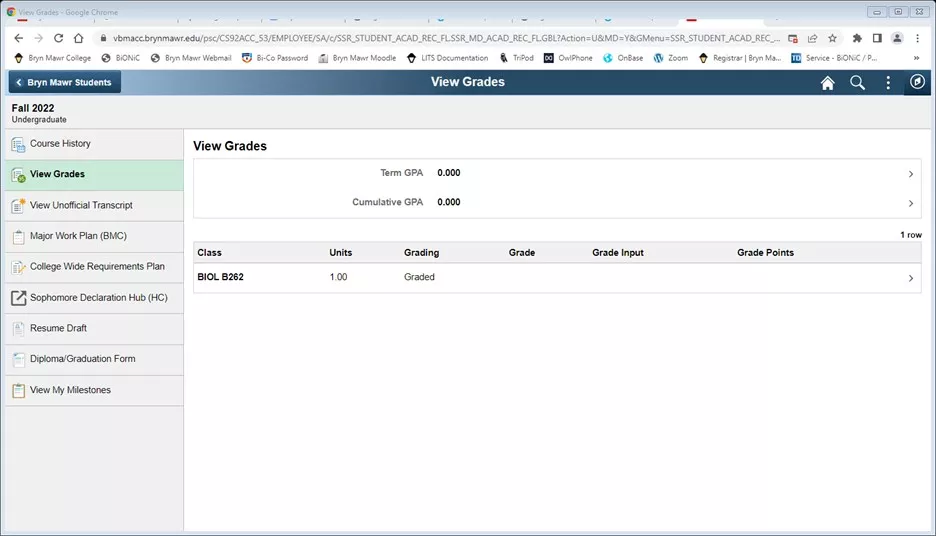Open College Wide Requirements Plan
This screenshot has height=536, width=936.
(x=94, y=267)
